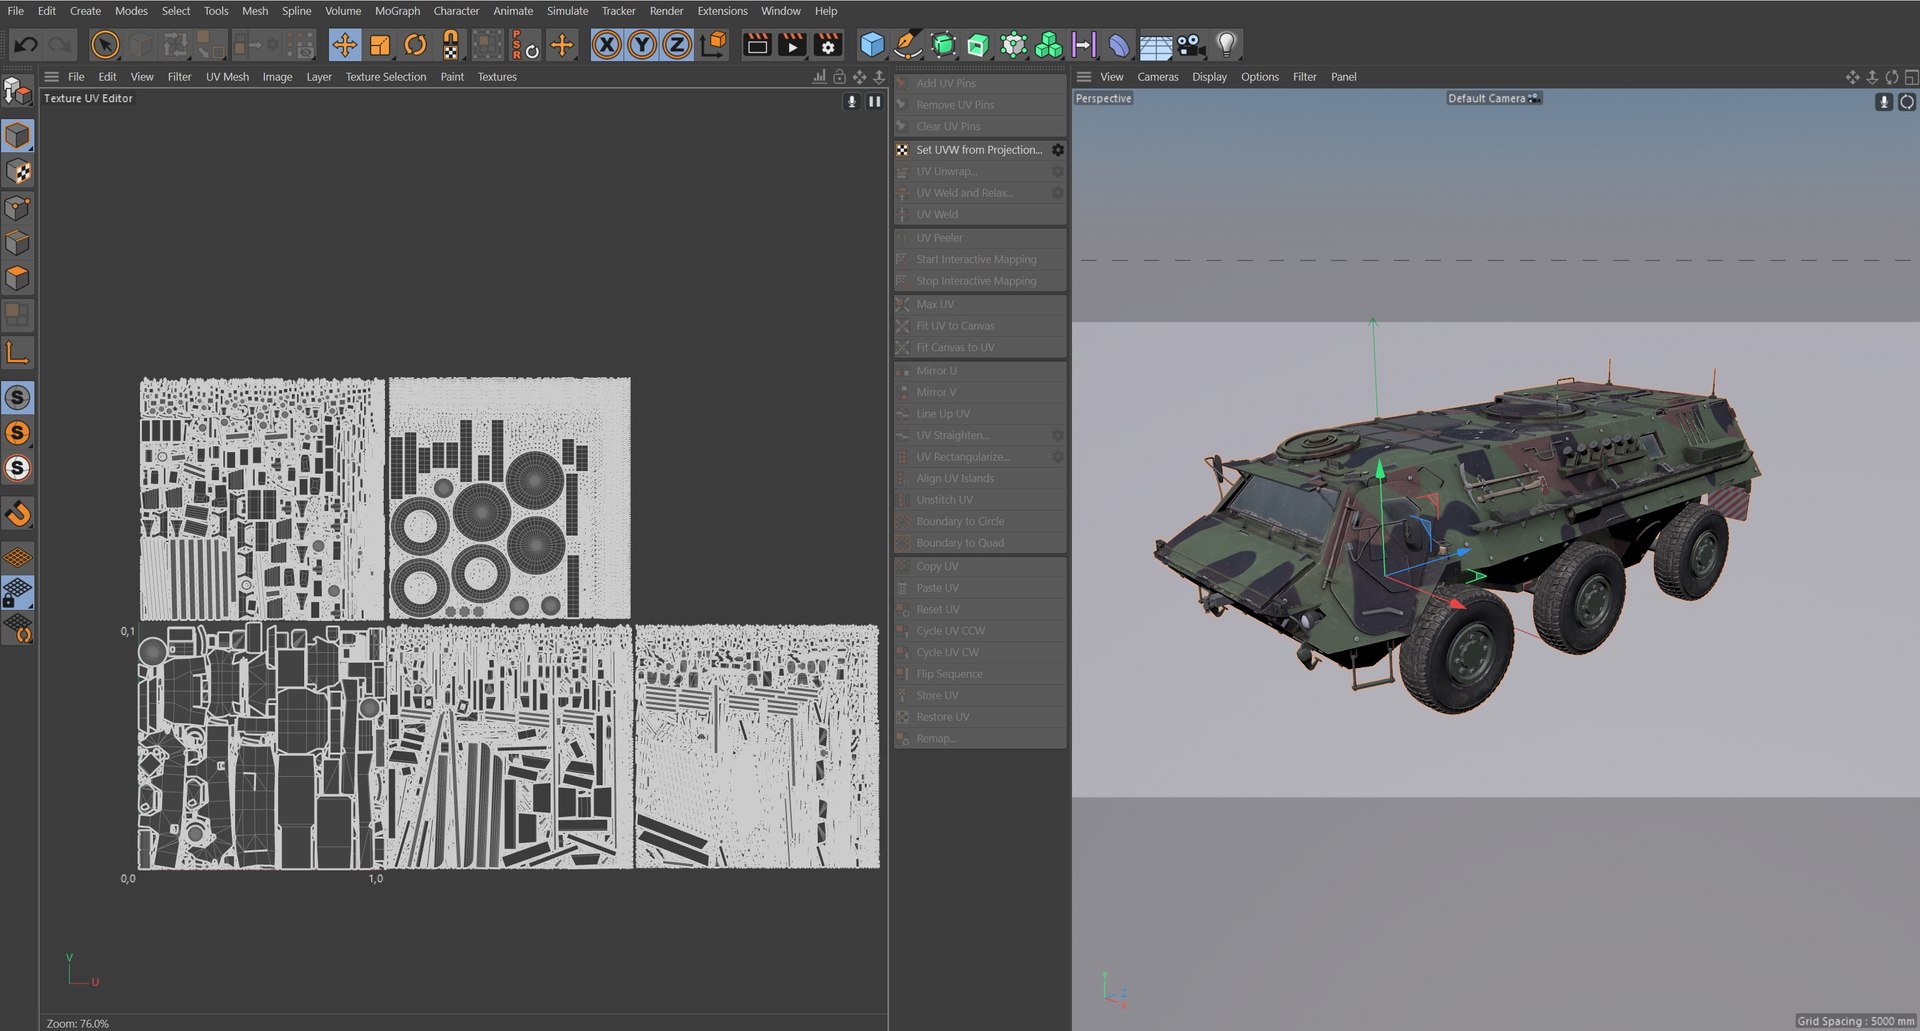Toggle Enable Snap magnet icon
Viewport: 1920px width, 1031px height.
(x=18, y=514)
